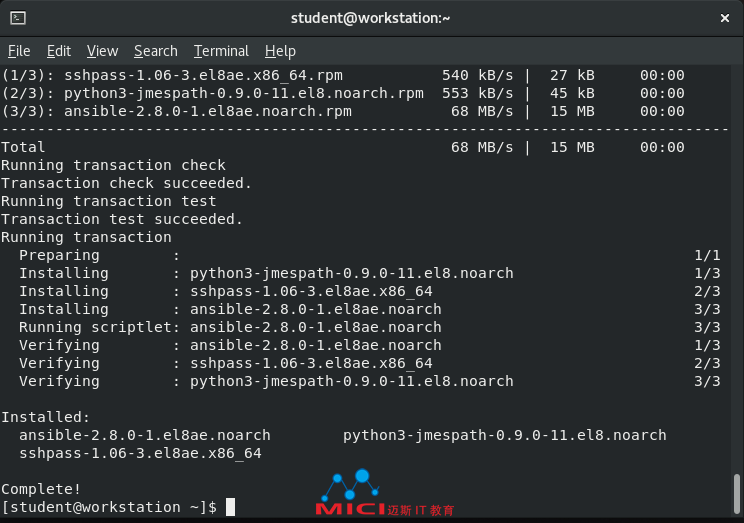Click the terminal vertical scrollbar thumb
744x523 pixels.
pyautogui.click(x=736, y=493)
